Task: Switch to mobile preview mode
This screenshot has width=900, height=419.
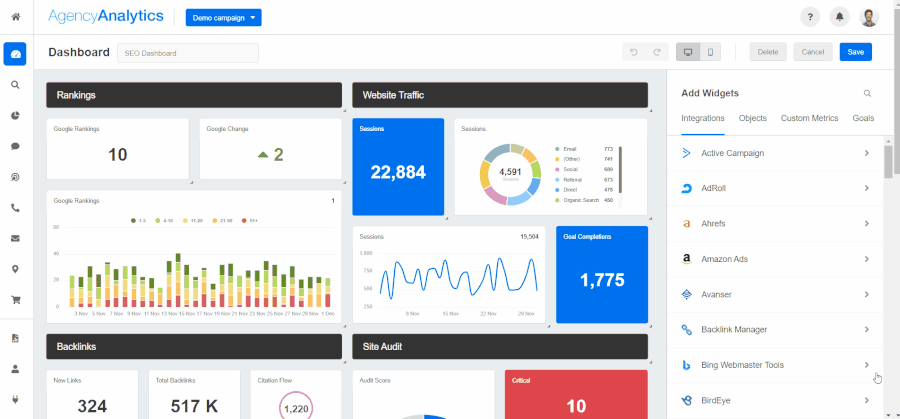Action: (x=710, y=52)
